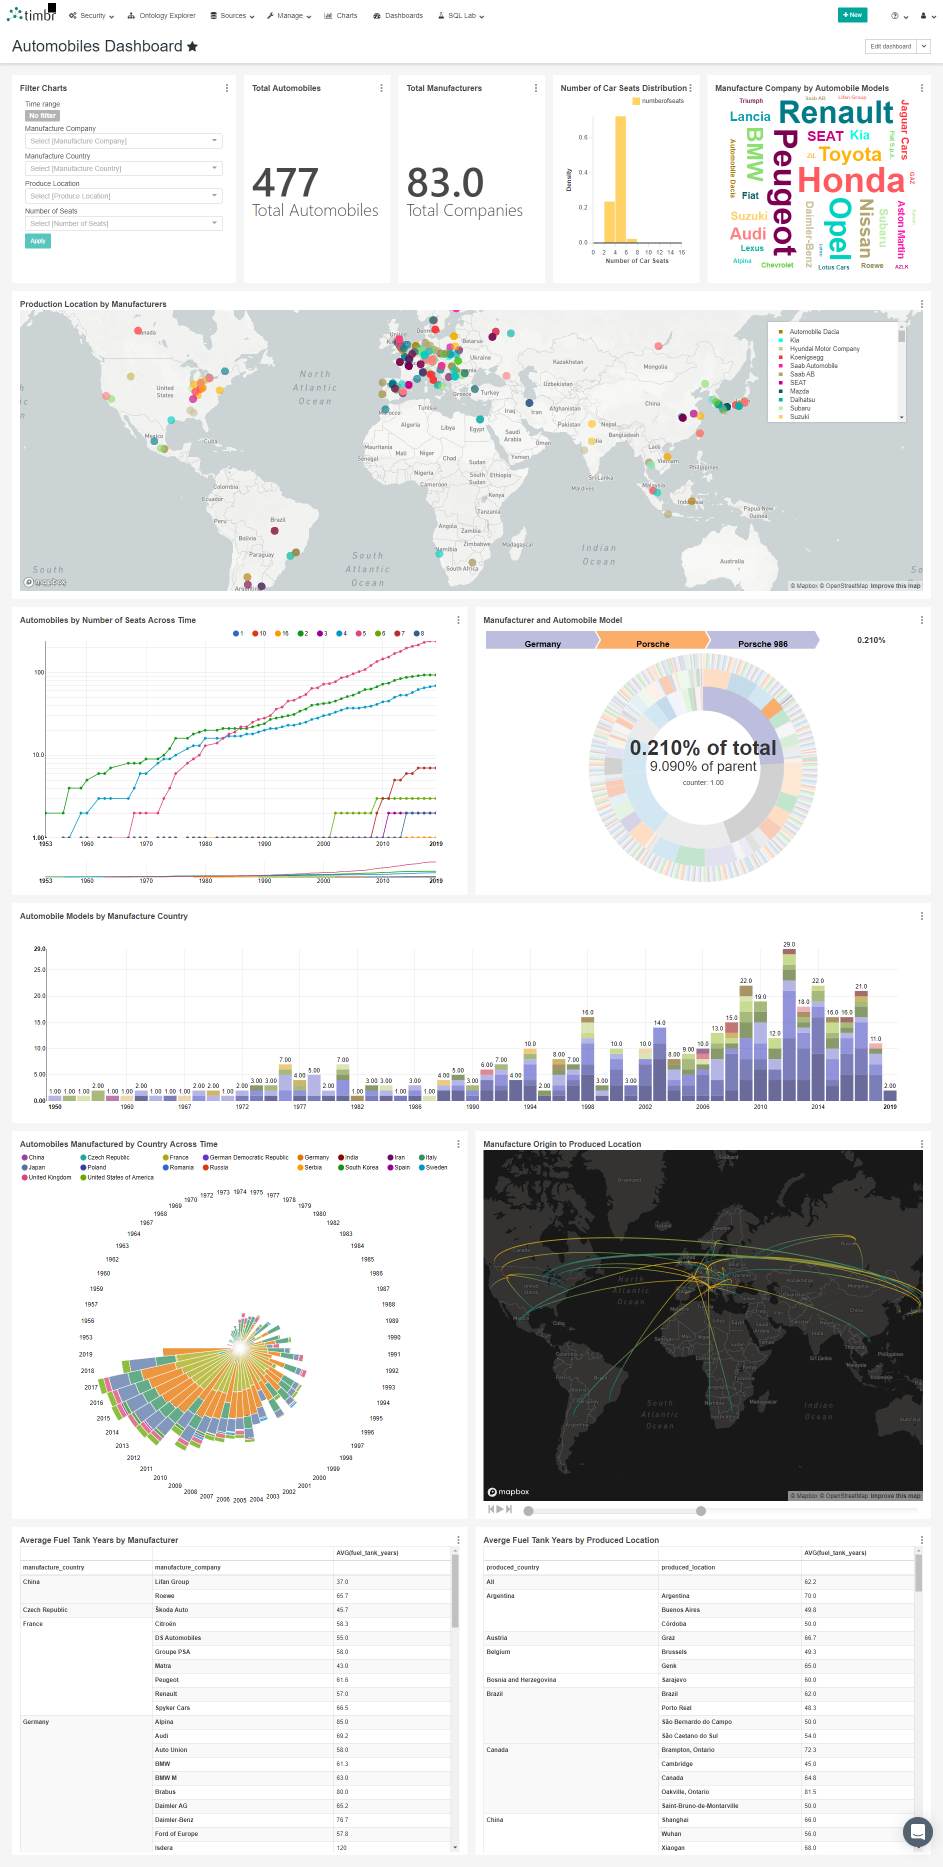Click the chat support bubble icon

[917, 1831]
